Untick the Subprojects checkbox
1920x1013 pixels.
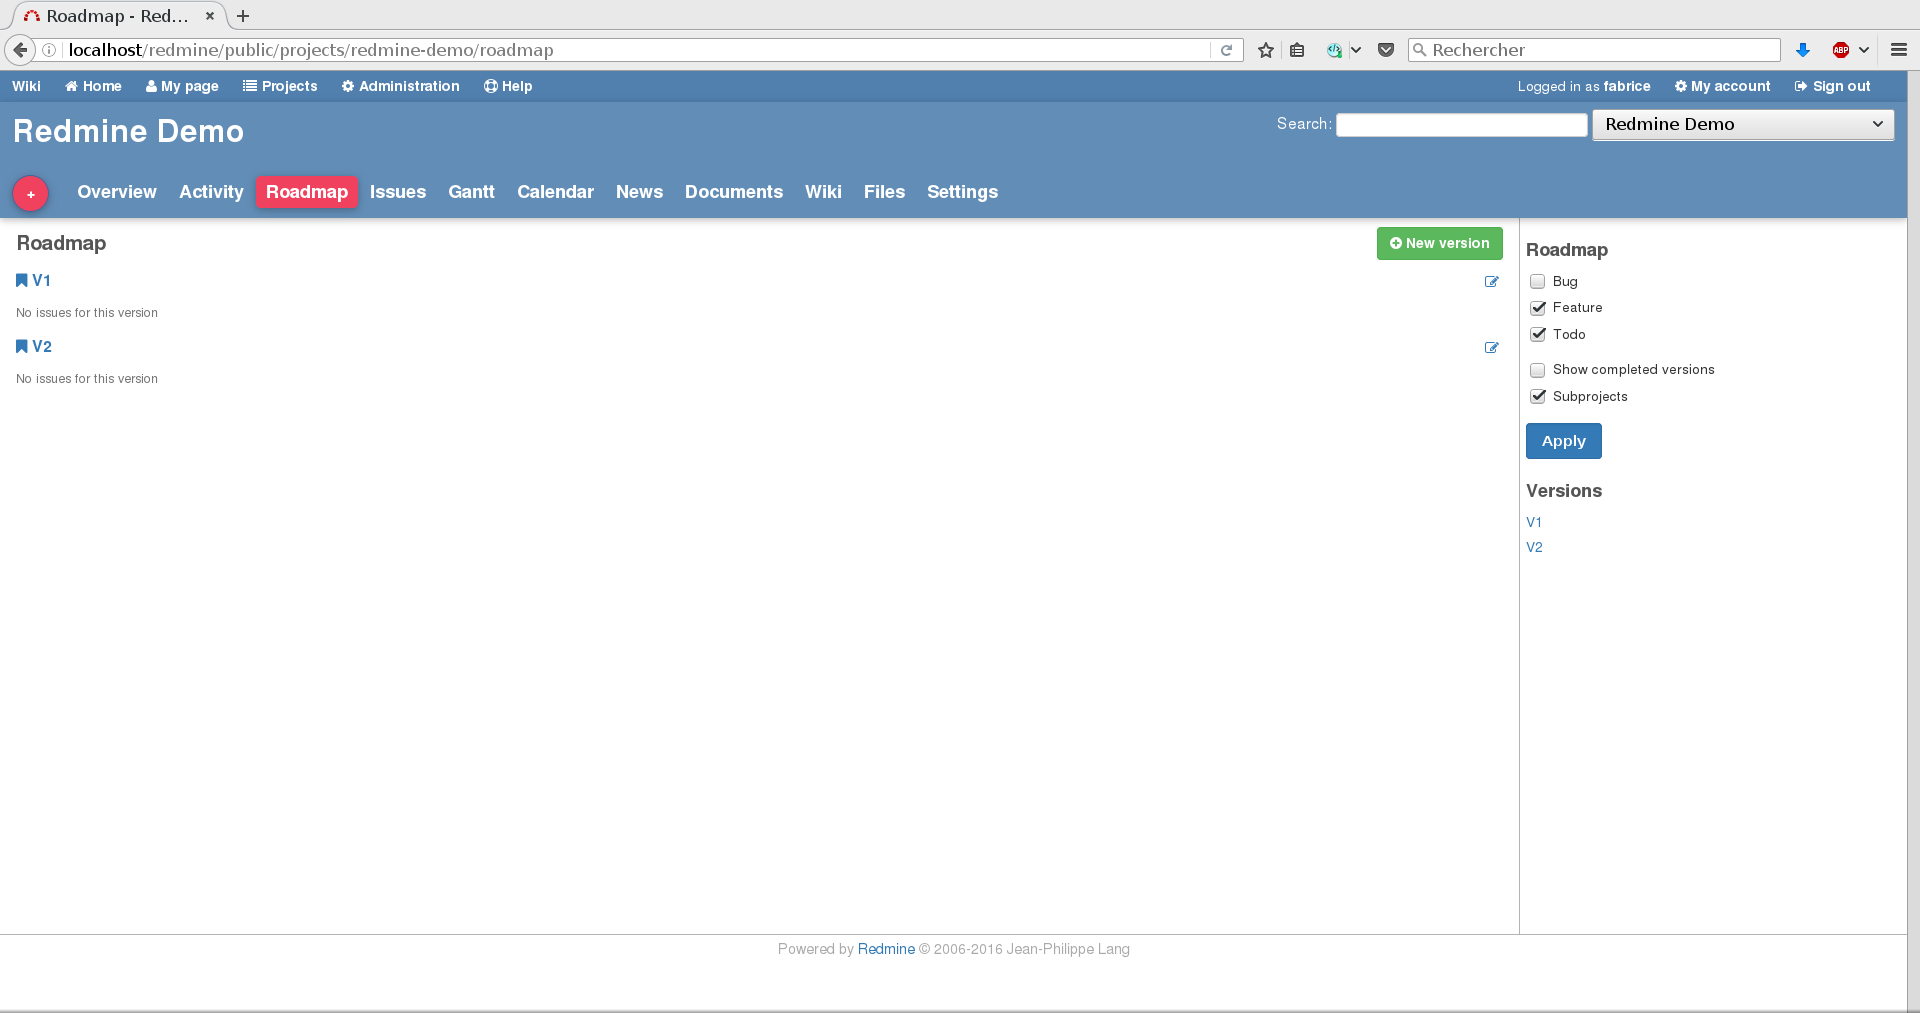pyautogui.click(x=1538, y=397)
